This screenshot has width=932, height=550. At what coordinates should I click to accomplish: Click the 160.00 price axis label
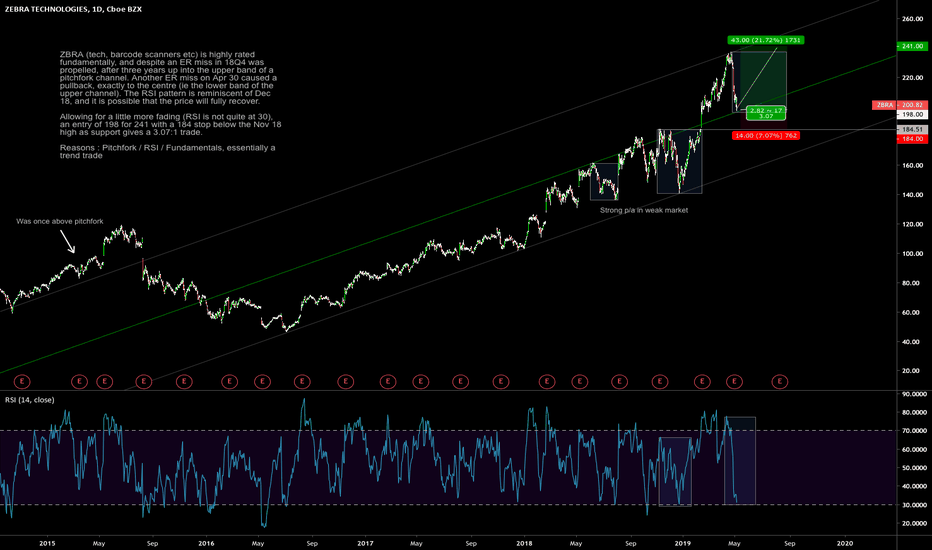(912, 166)
